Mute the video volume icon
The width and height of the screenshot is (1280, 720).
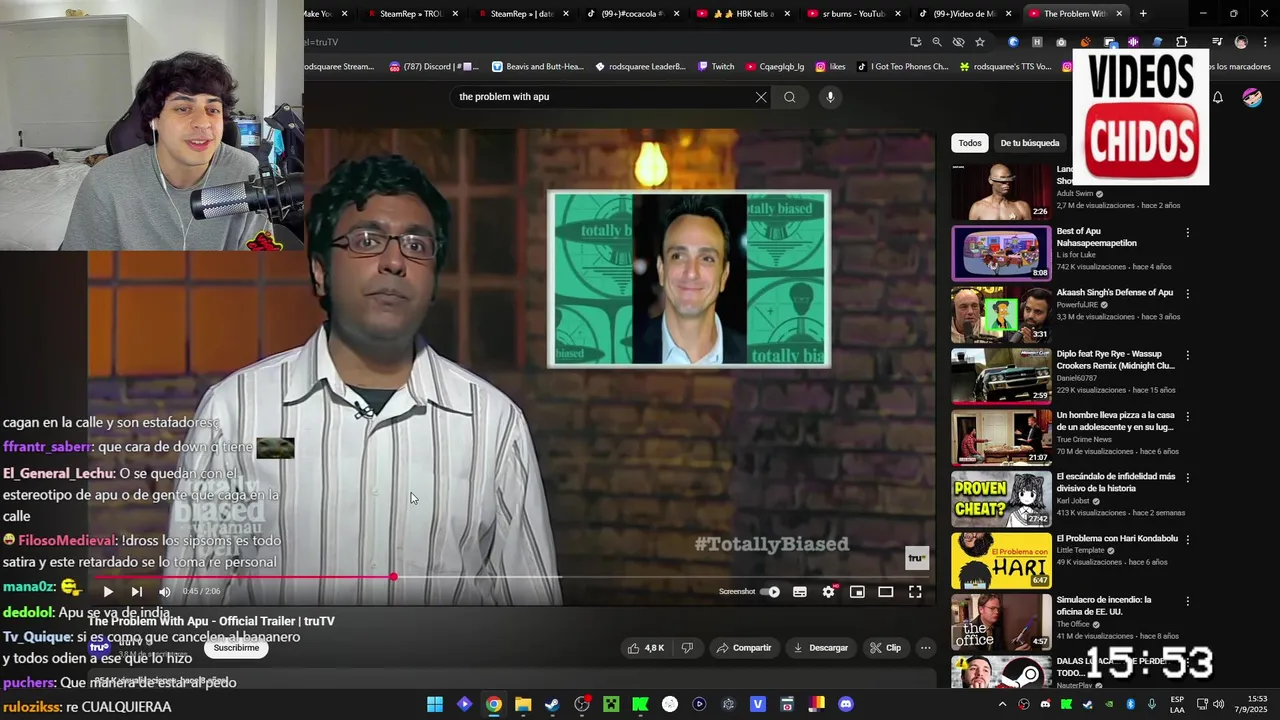click(165, 592)
